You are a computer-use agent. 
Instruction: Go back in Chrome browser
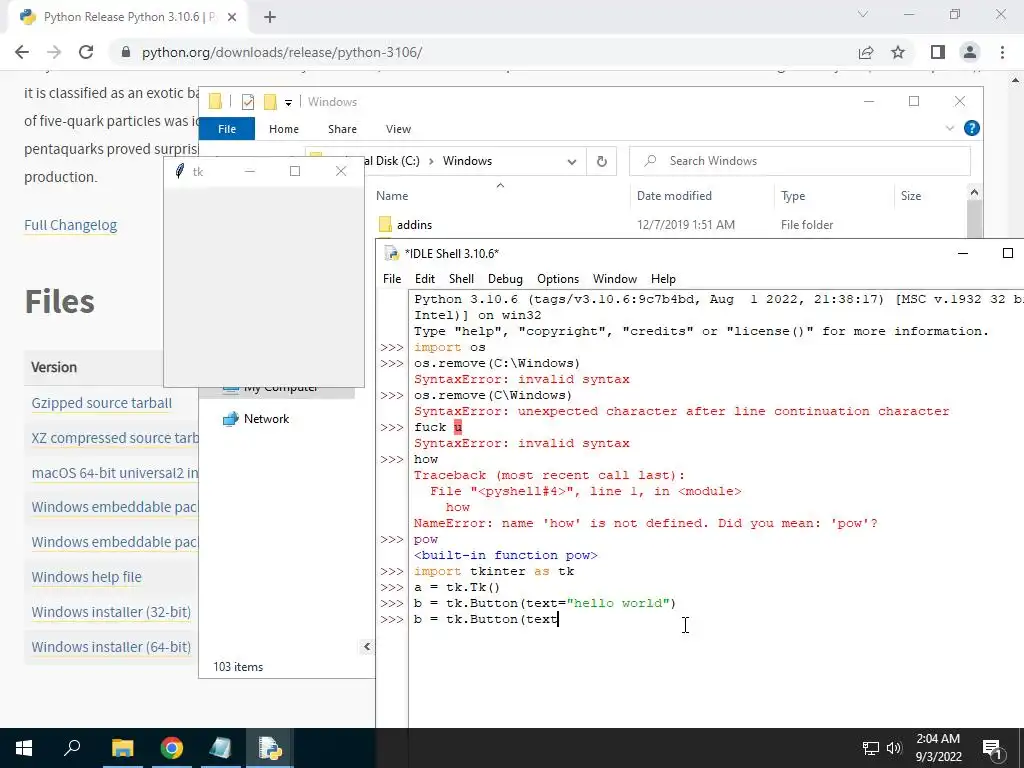(22, 52)
